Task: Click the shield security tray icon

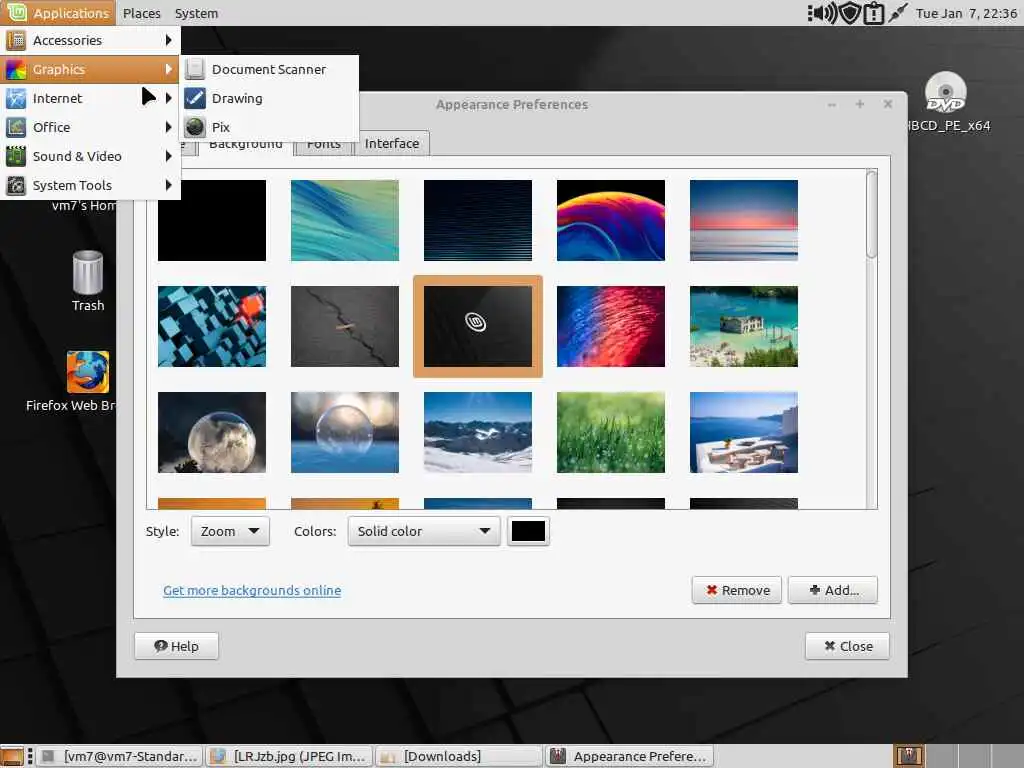Action: pos(850,13)
